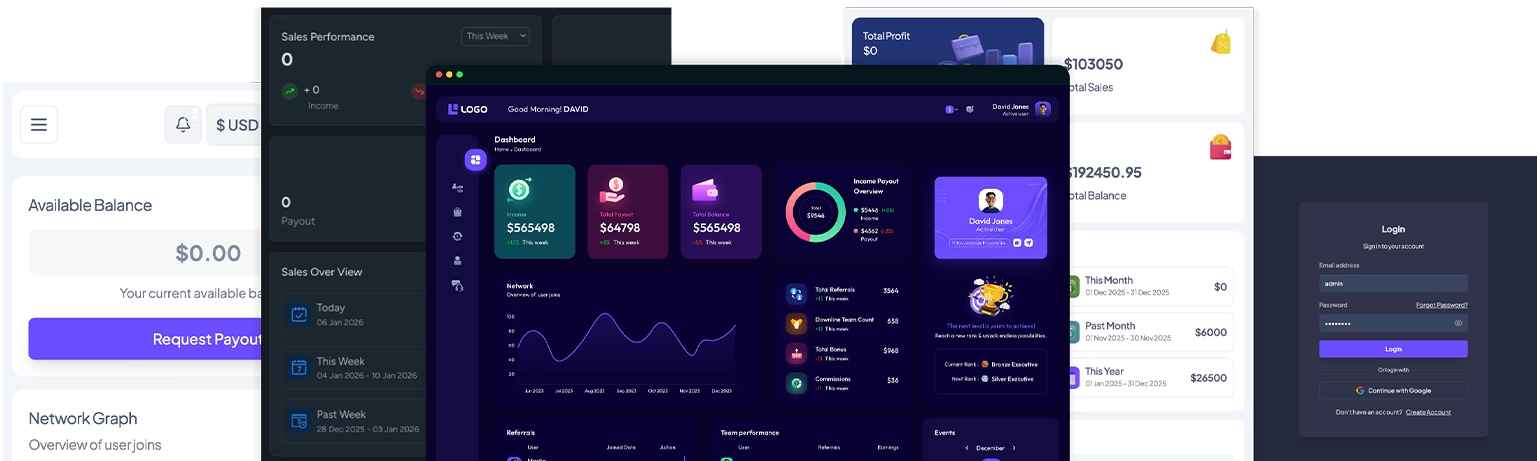This screenshot has width=1540, height=461.
Task: Open the shopping bag icon in sidebar
Action: coord(457,212)
